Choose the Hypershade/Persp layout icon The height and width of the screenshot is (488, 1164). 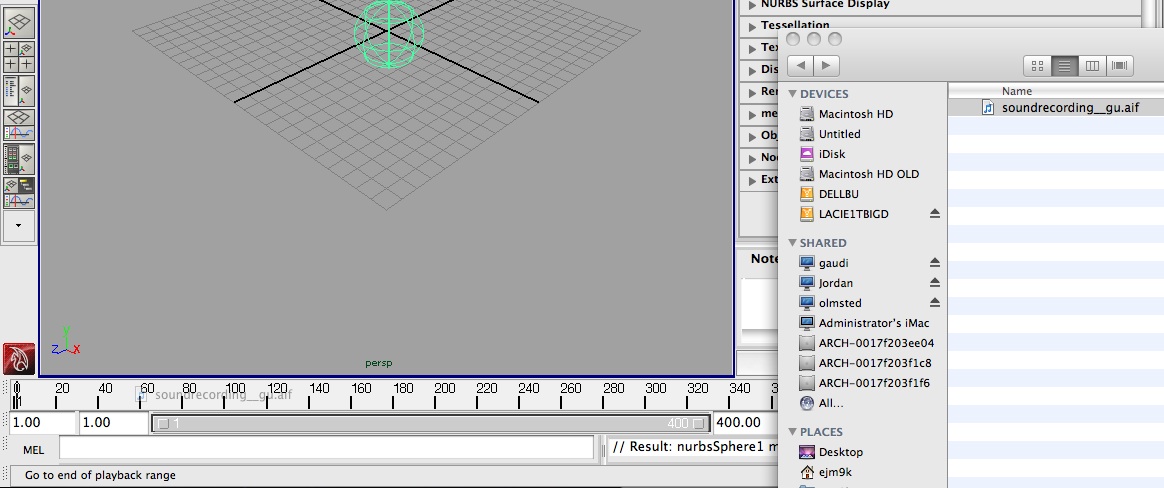point(19,158)
